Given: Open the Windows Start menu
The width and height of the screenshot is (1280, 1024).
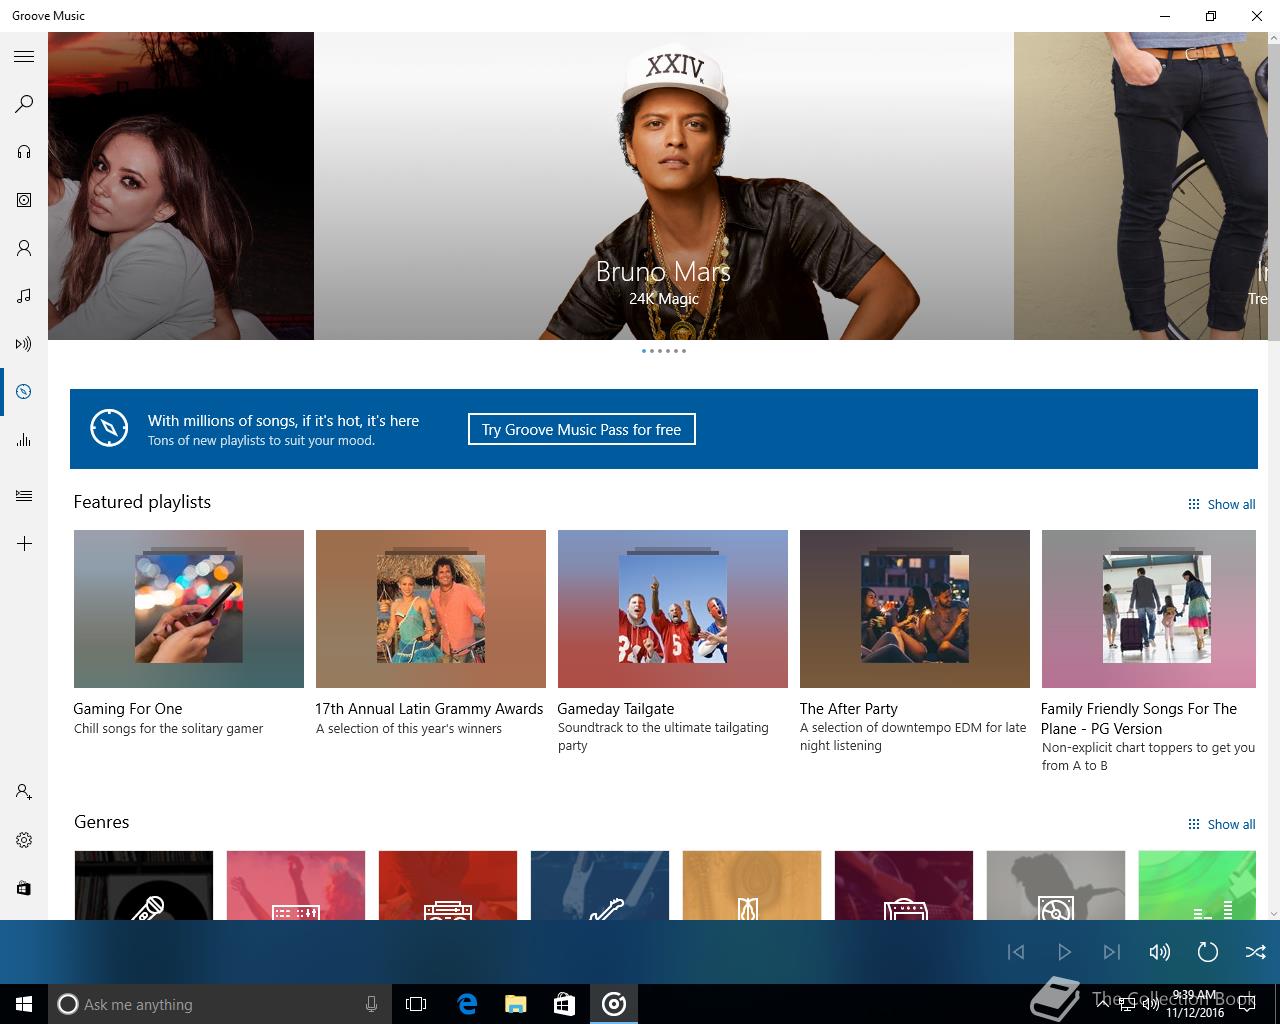Looking at the screenshot, I should pos(24,1004).
